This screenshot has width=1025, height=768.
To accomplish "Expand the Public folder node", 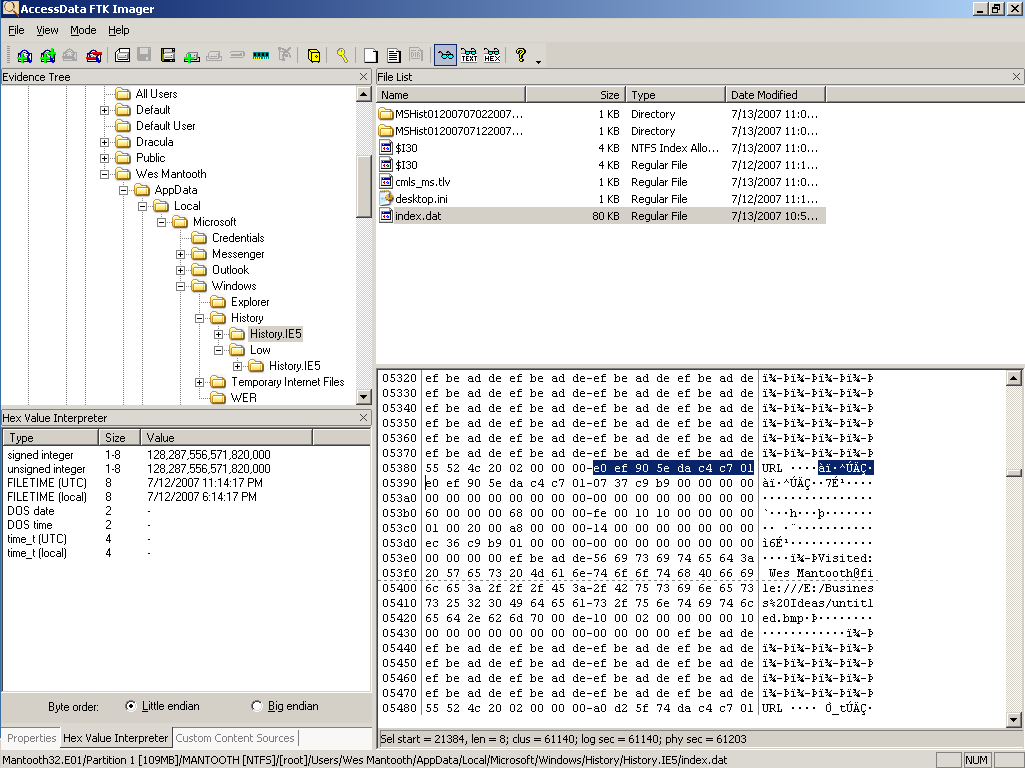I will tap(105, 158).
